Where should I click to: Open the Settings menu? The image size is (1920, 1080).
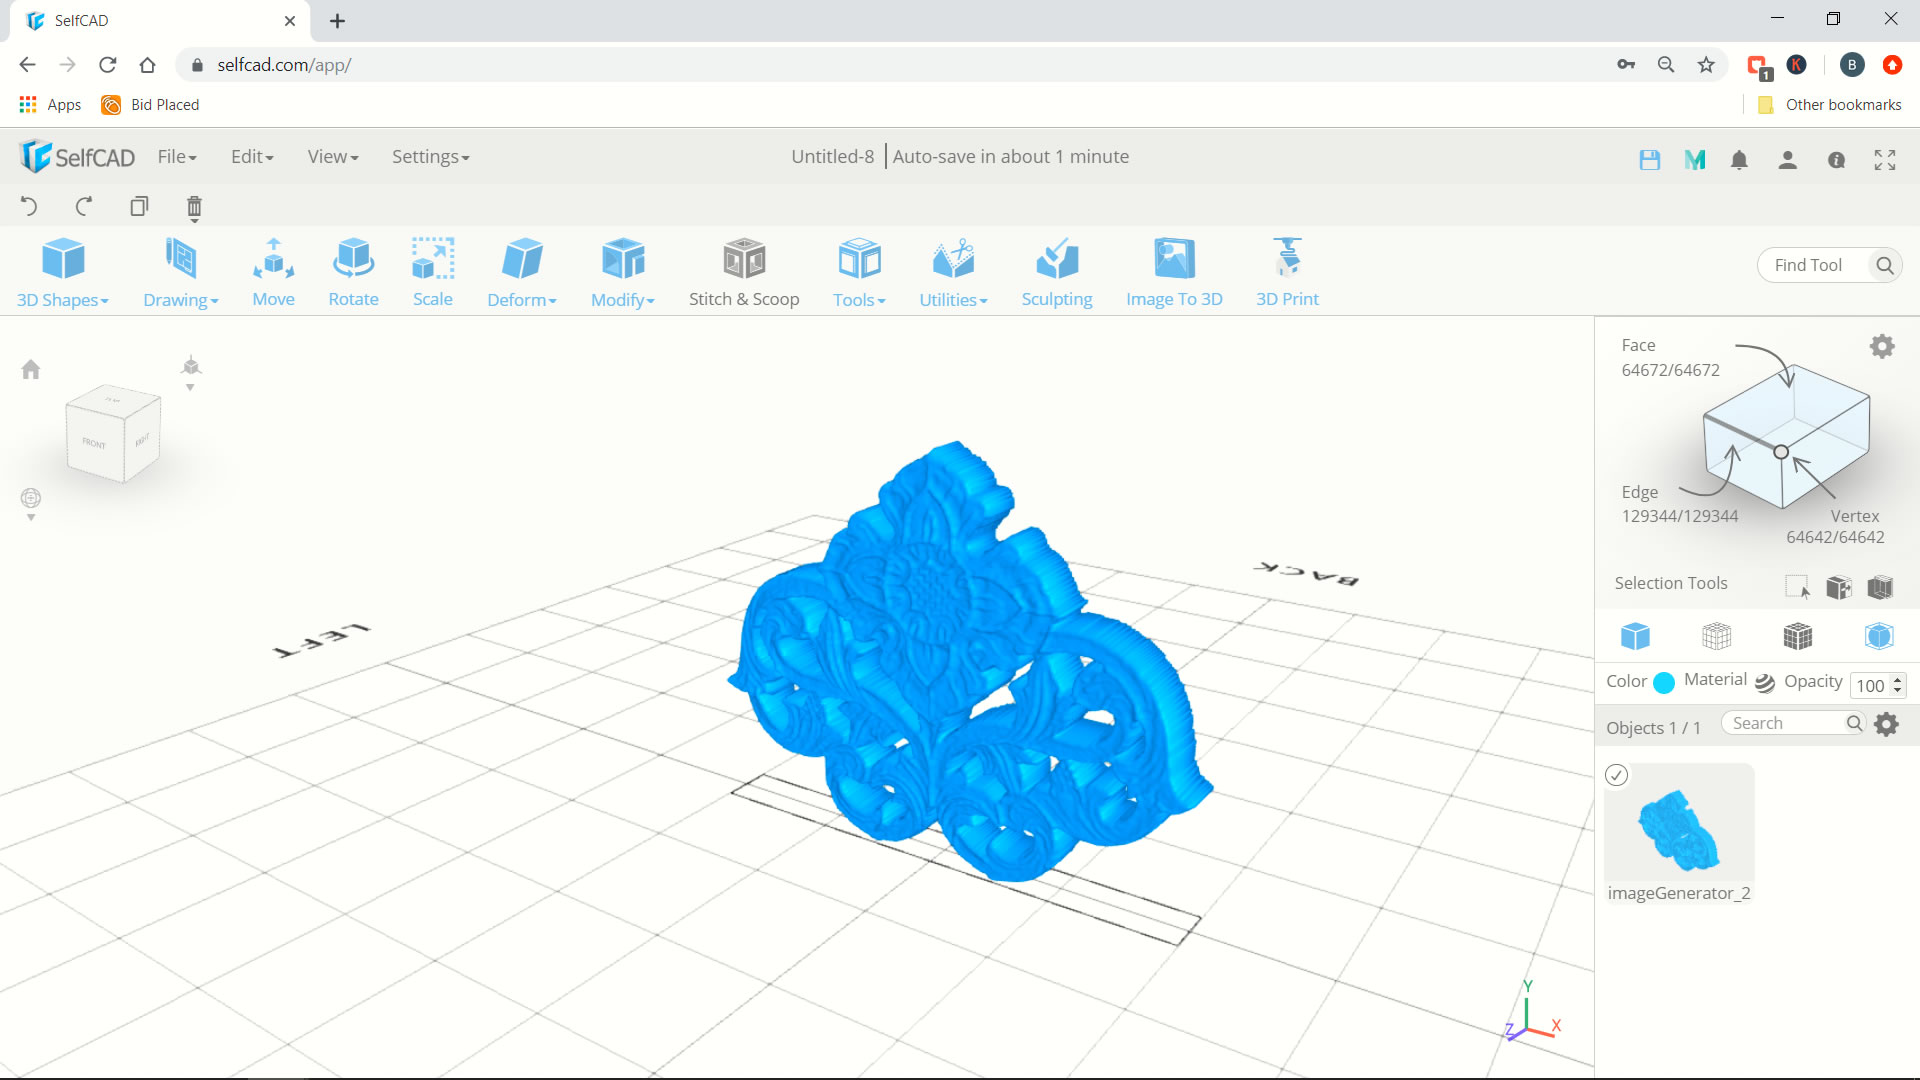pyautogui.click(x=431, y=156)
